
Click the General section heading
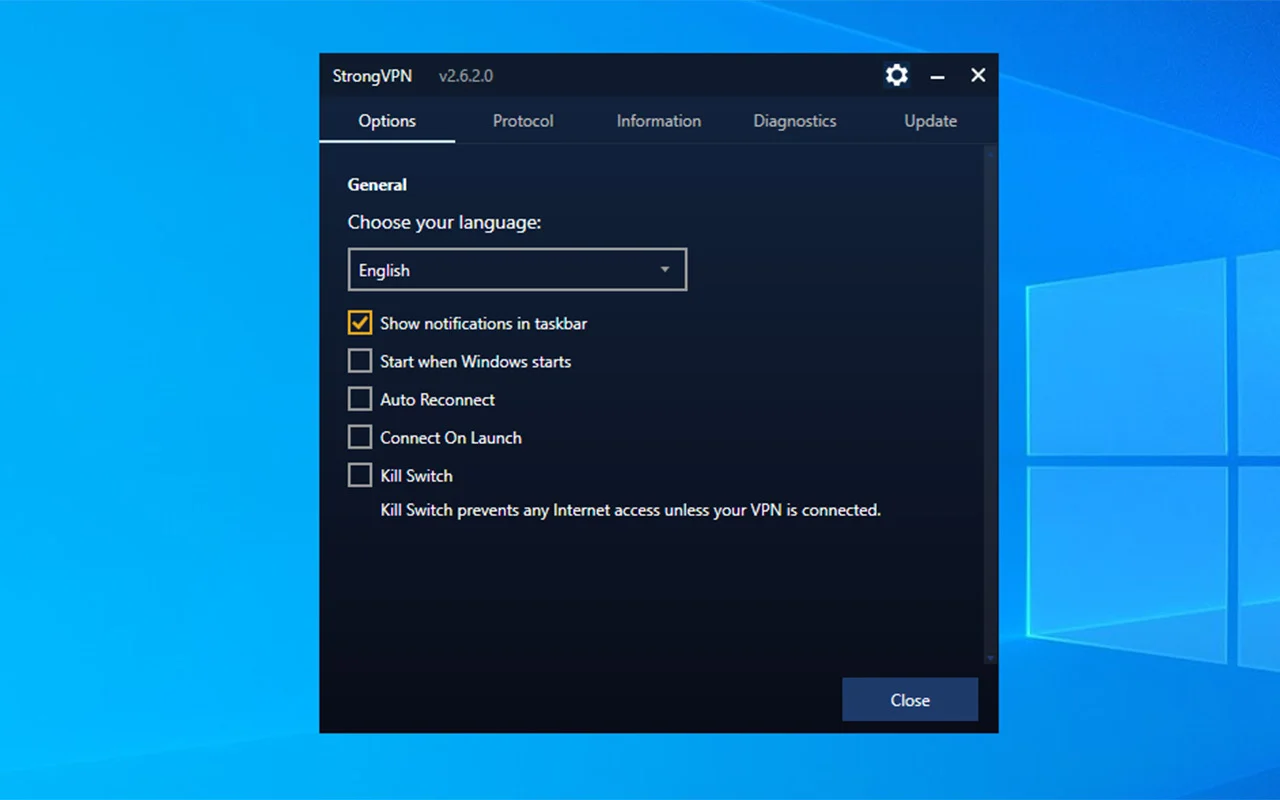[x=377, y=185]
